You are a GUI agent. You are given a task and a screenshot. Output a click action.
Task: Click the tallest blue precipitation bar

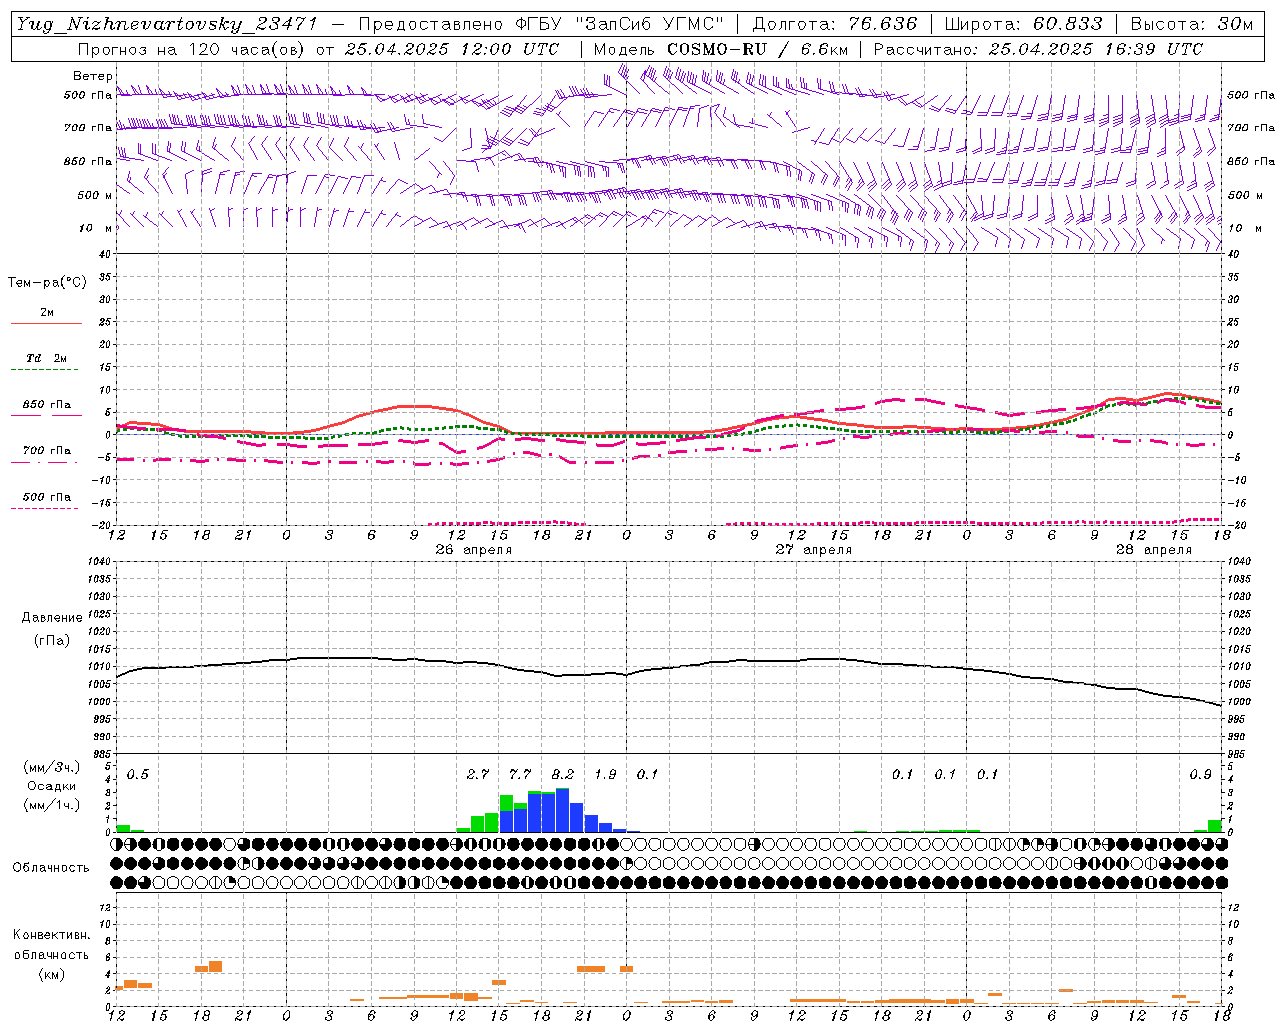point(562,811)
